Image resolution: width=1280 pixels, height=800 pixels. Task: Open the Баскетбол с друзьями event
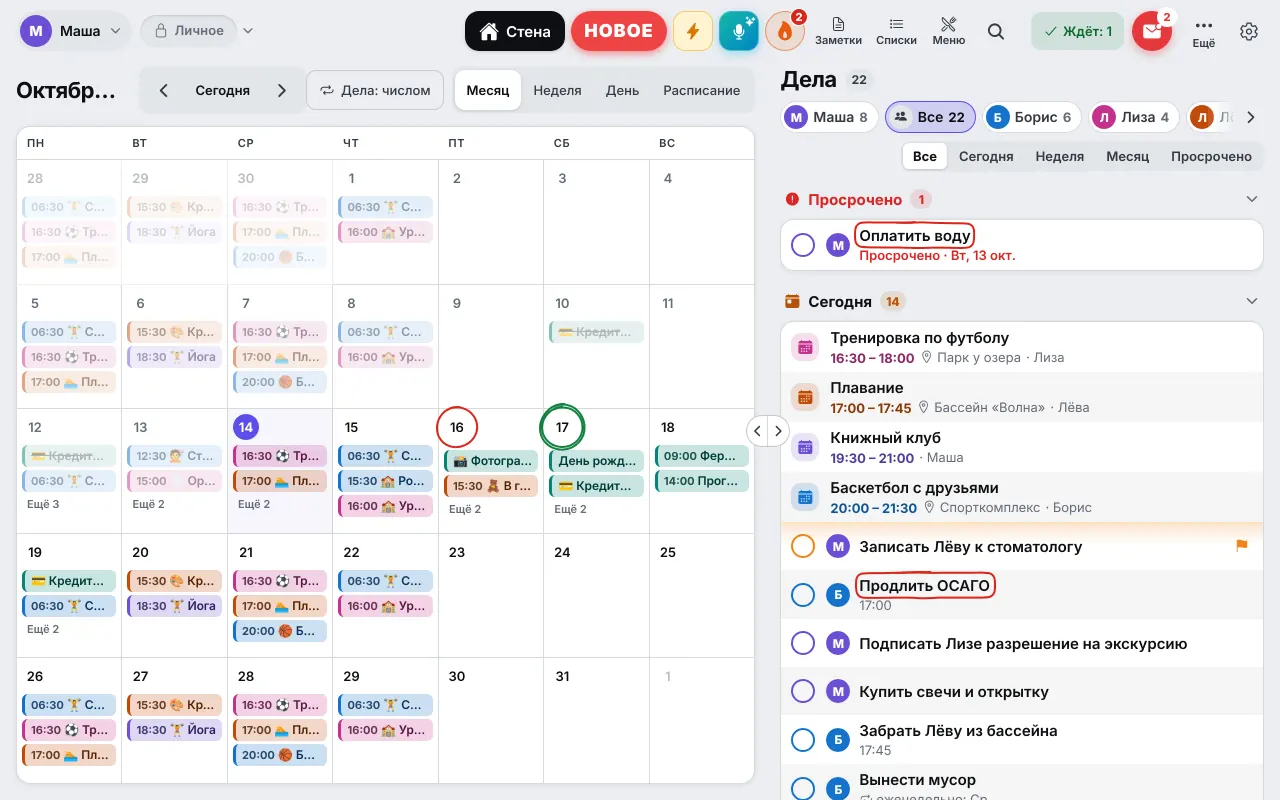(1022, 497)
